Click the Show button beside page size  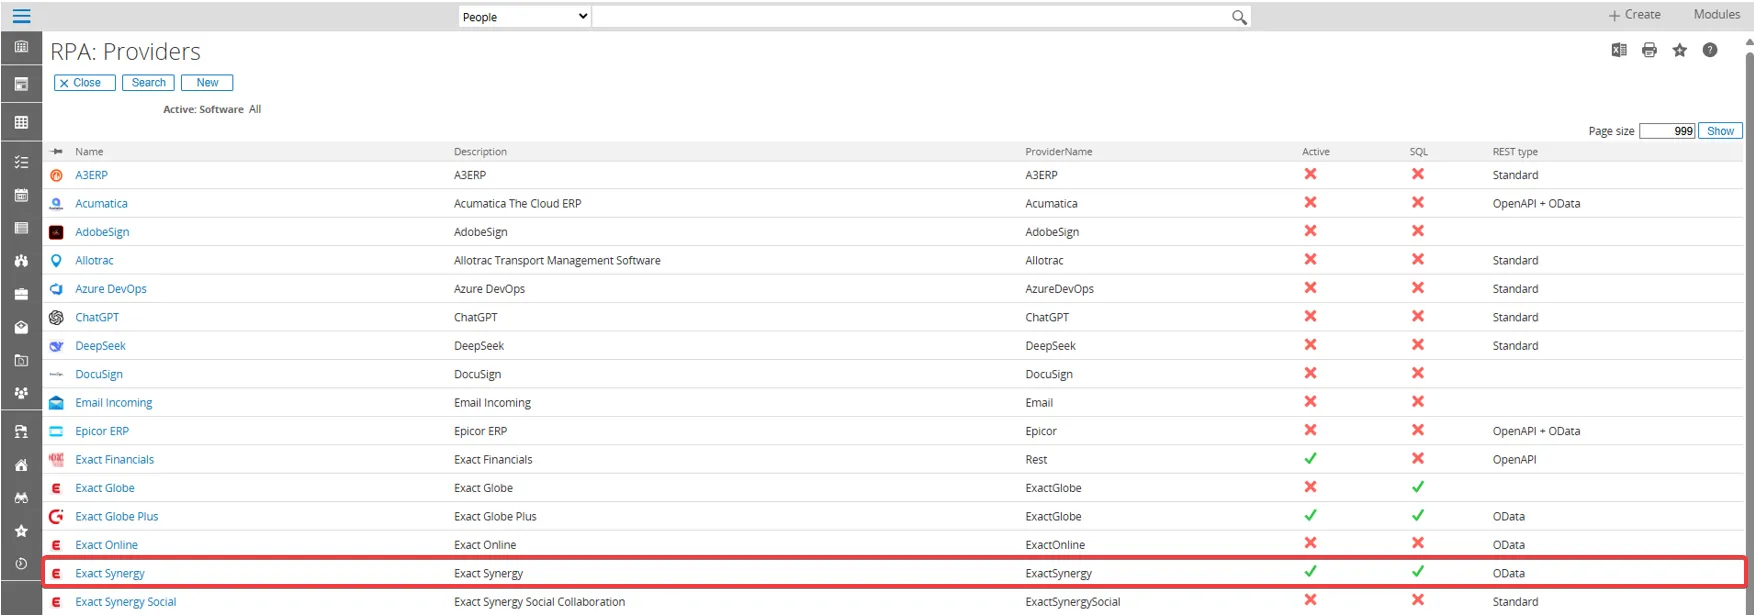(1720, 131)
